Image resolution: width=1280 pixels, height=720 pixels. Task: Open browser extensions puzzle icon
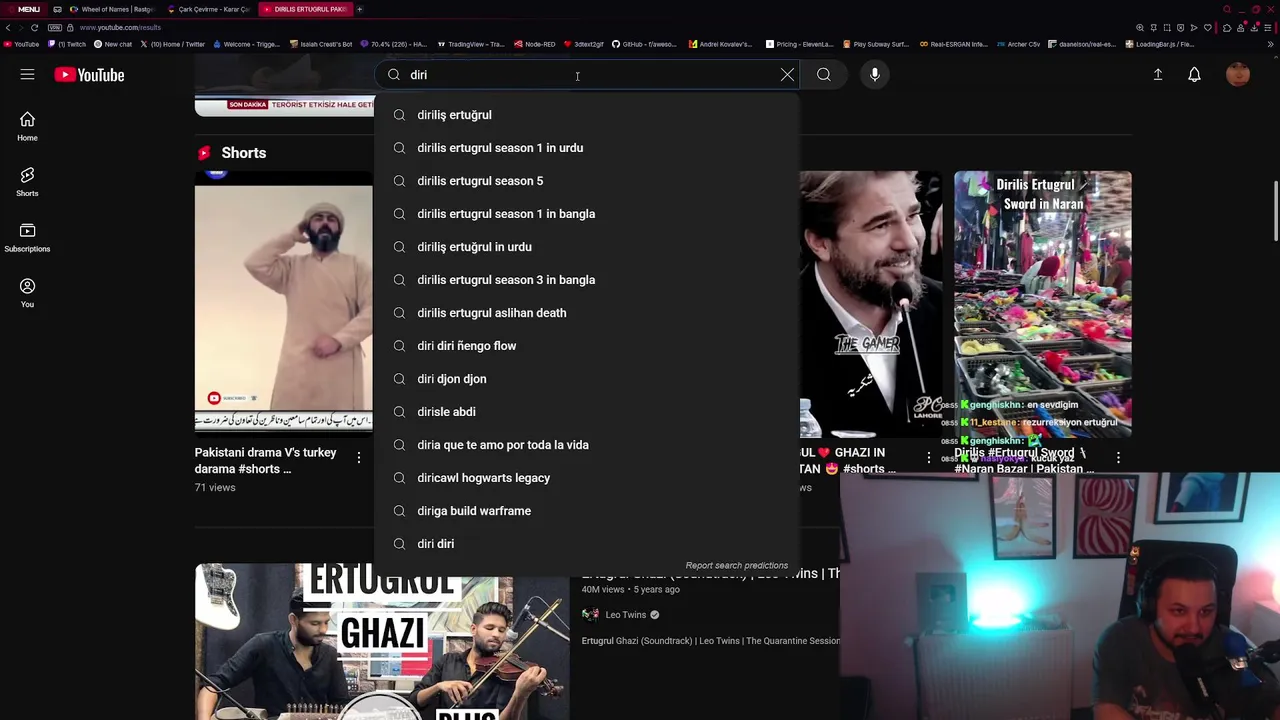(1227, 27)
